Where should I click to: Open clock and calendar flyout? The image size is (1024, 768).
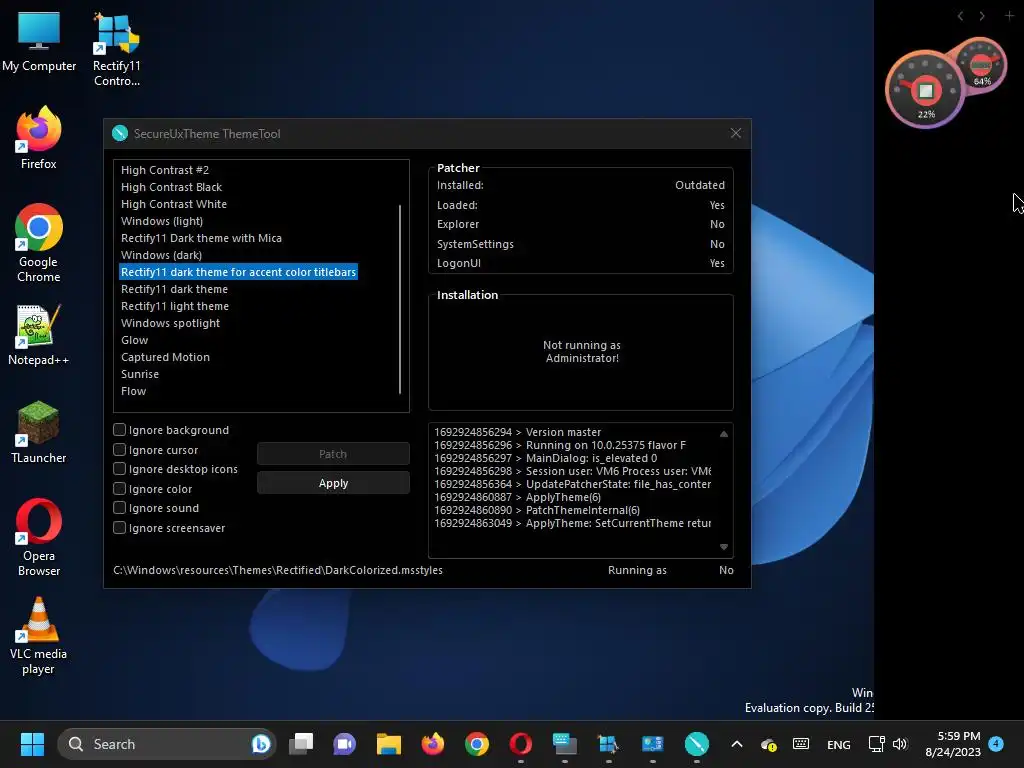(x=953, y=744)
